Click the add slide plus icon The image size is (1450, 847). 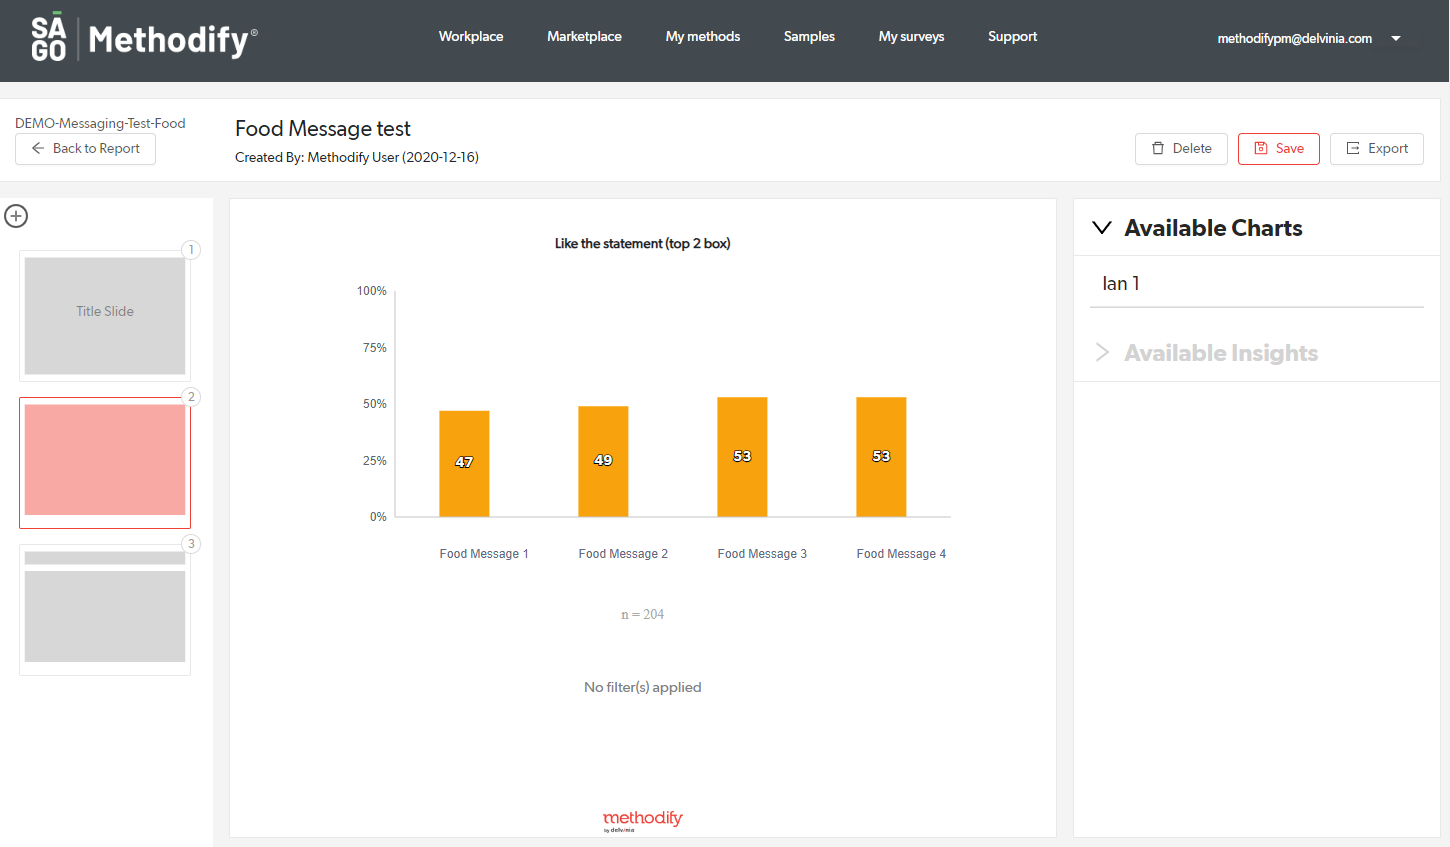16,216
